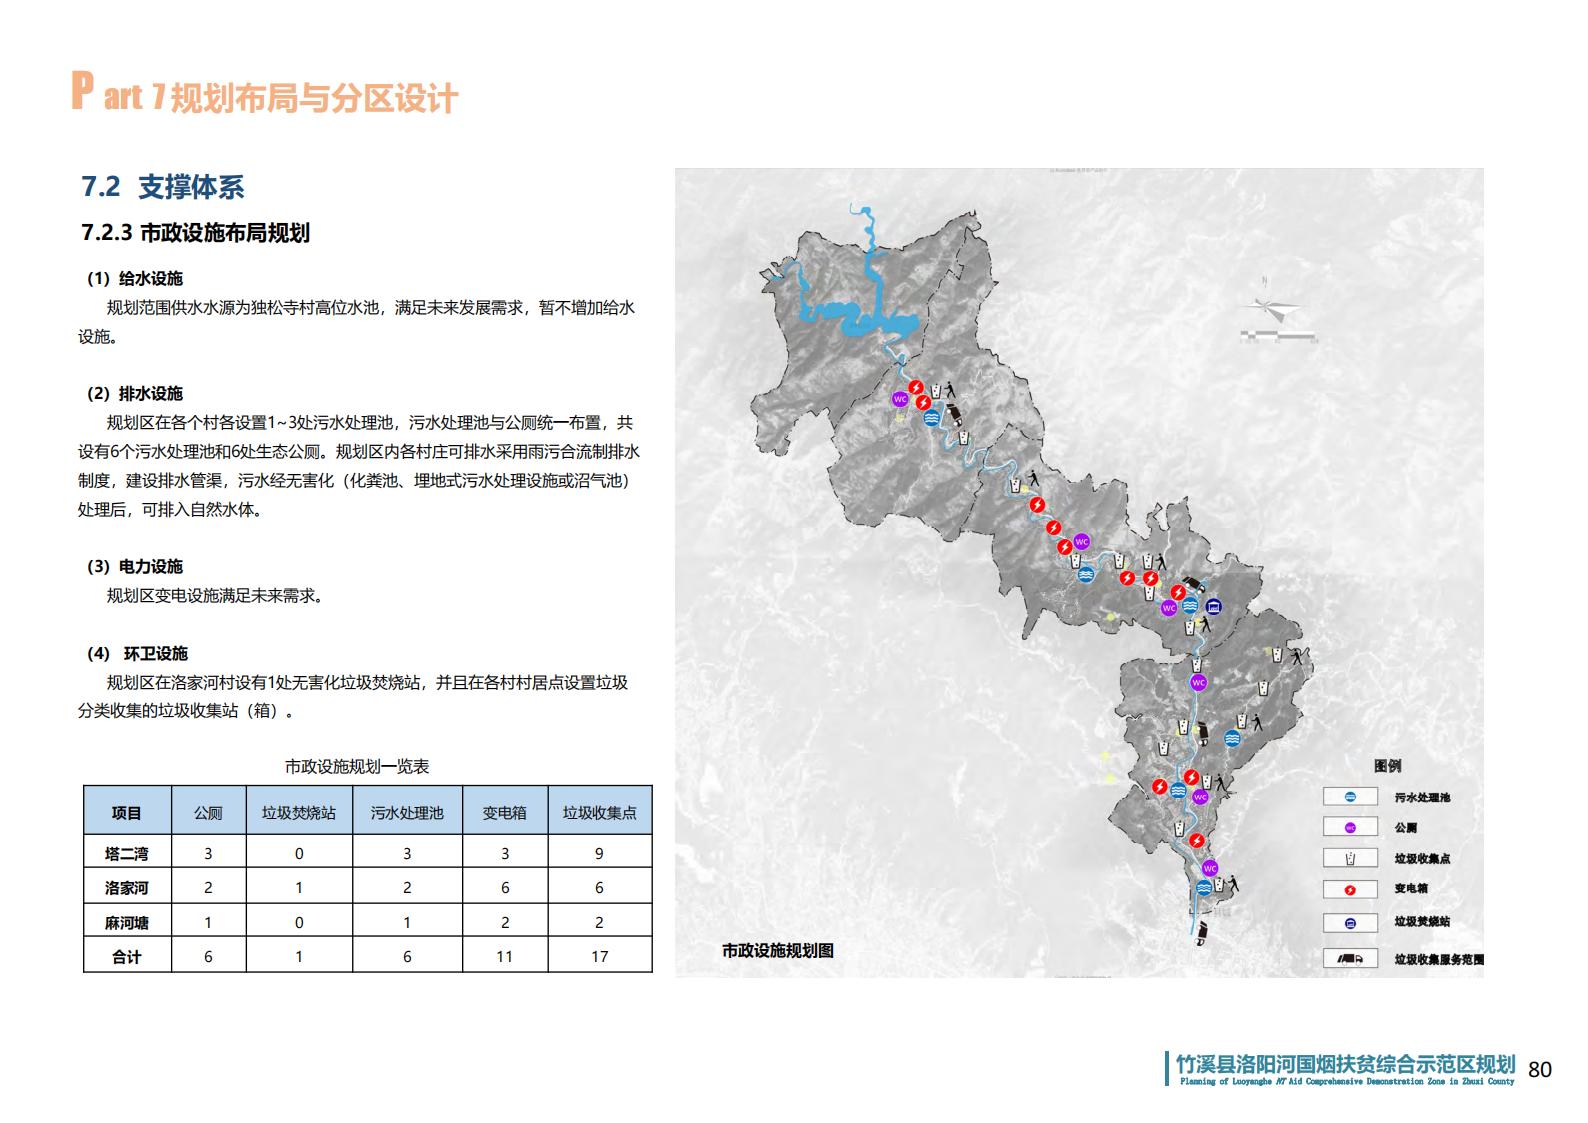1588x1123 pixels.
Task: Click the table title 市政设施规划一览表
Action: [357, 766]
